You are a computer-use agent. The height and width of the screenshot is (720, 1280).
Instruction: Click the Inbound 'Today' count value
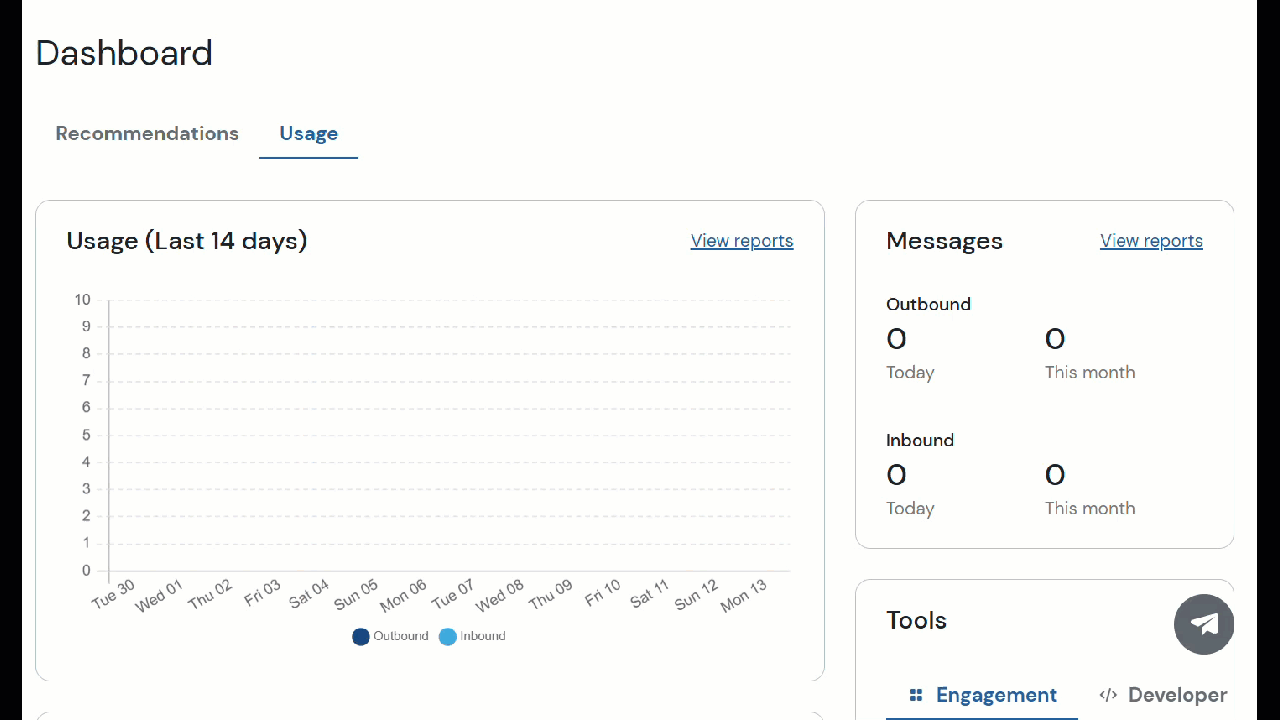coord(896,475)
